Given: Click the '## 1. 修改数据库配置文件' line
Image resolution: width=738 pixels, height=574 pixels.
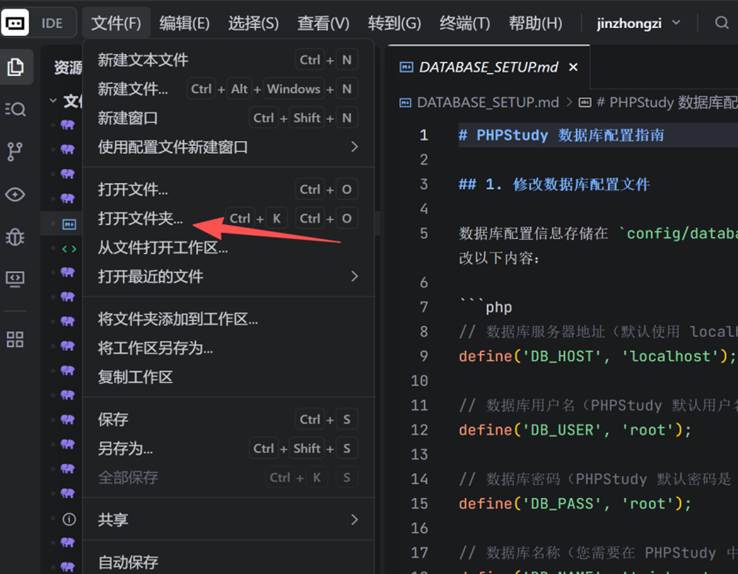Looking at the screenshot, I should [554, 184].
